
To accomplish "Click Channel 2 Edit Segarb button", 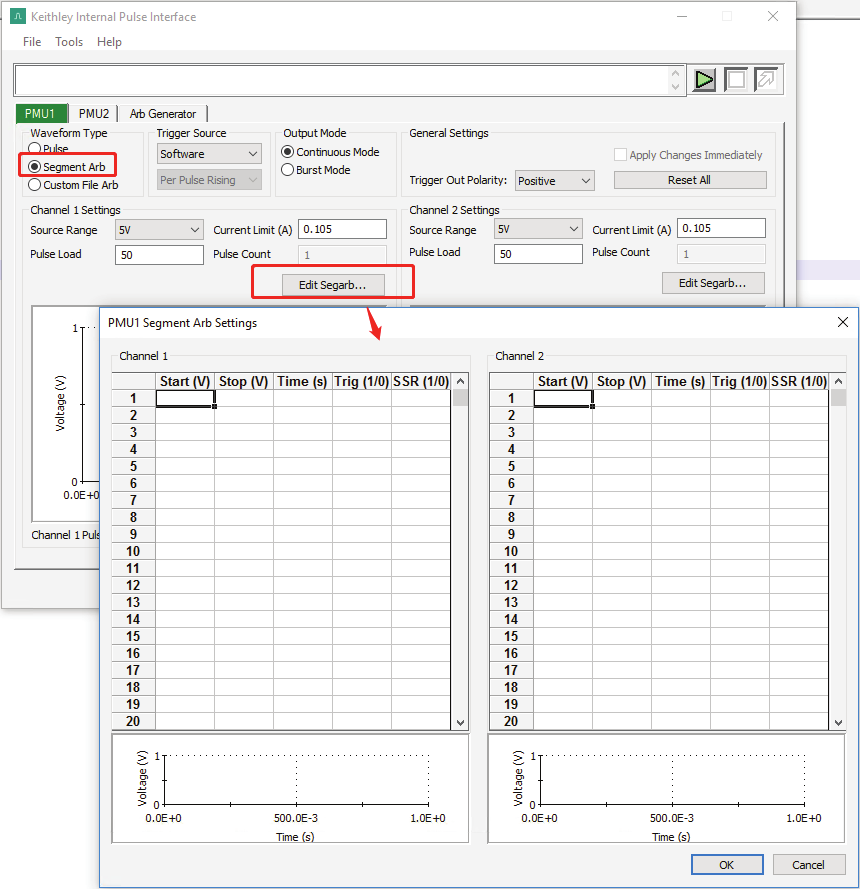I will 713,283.
